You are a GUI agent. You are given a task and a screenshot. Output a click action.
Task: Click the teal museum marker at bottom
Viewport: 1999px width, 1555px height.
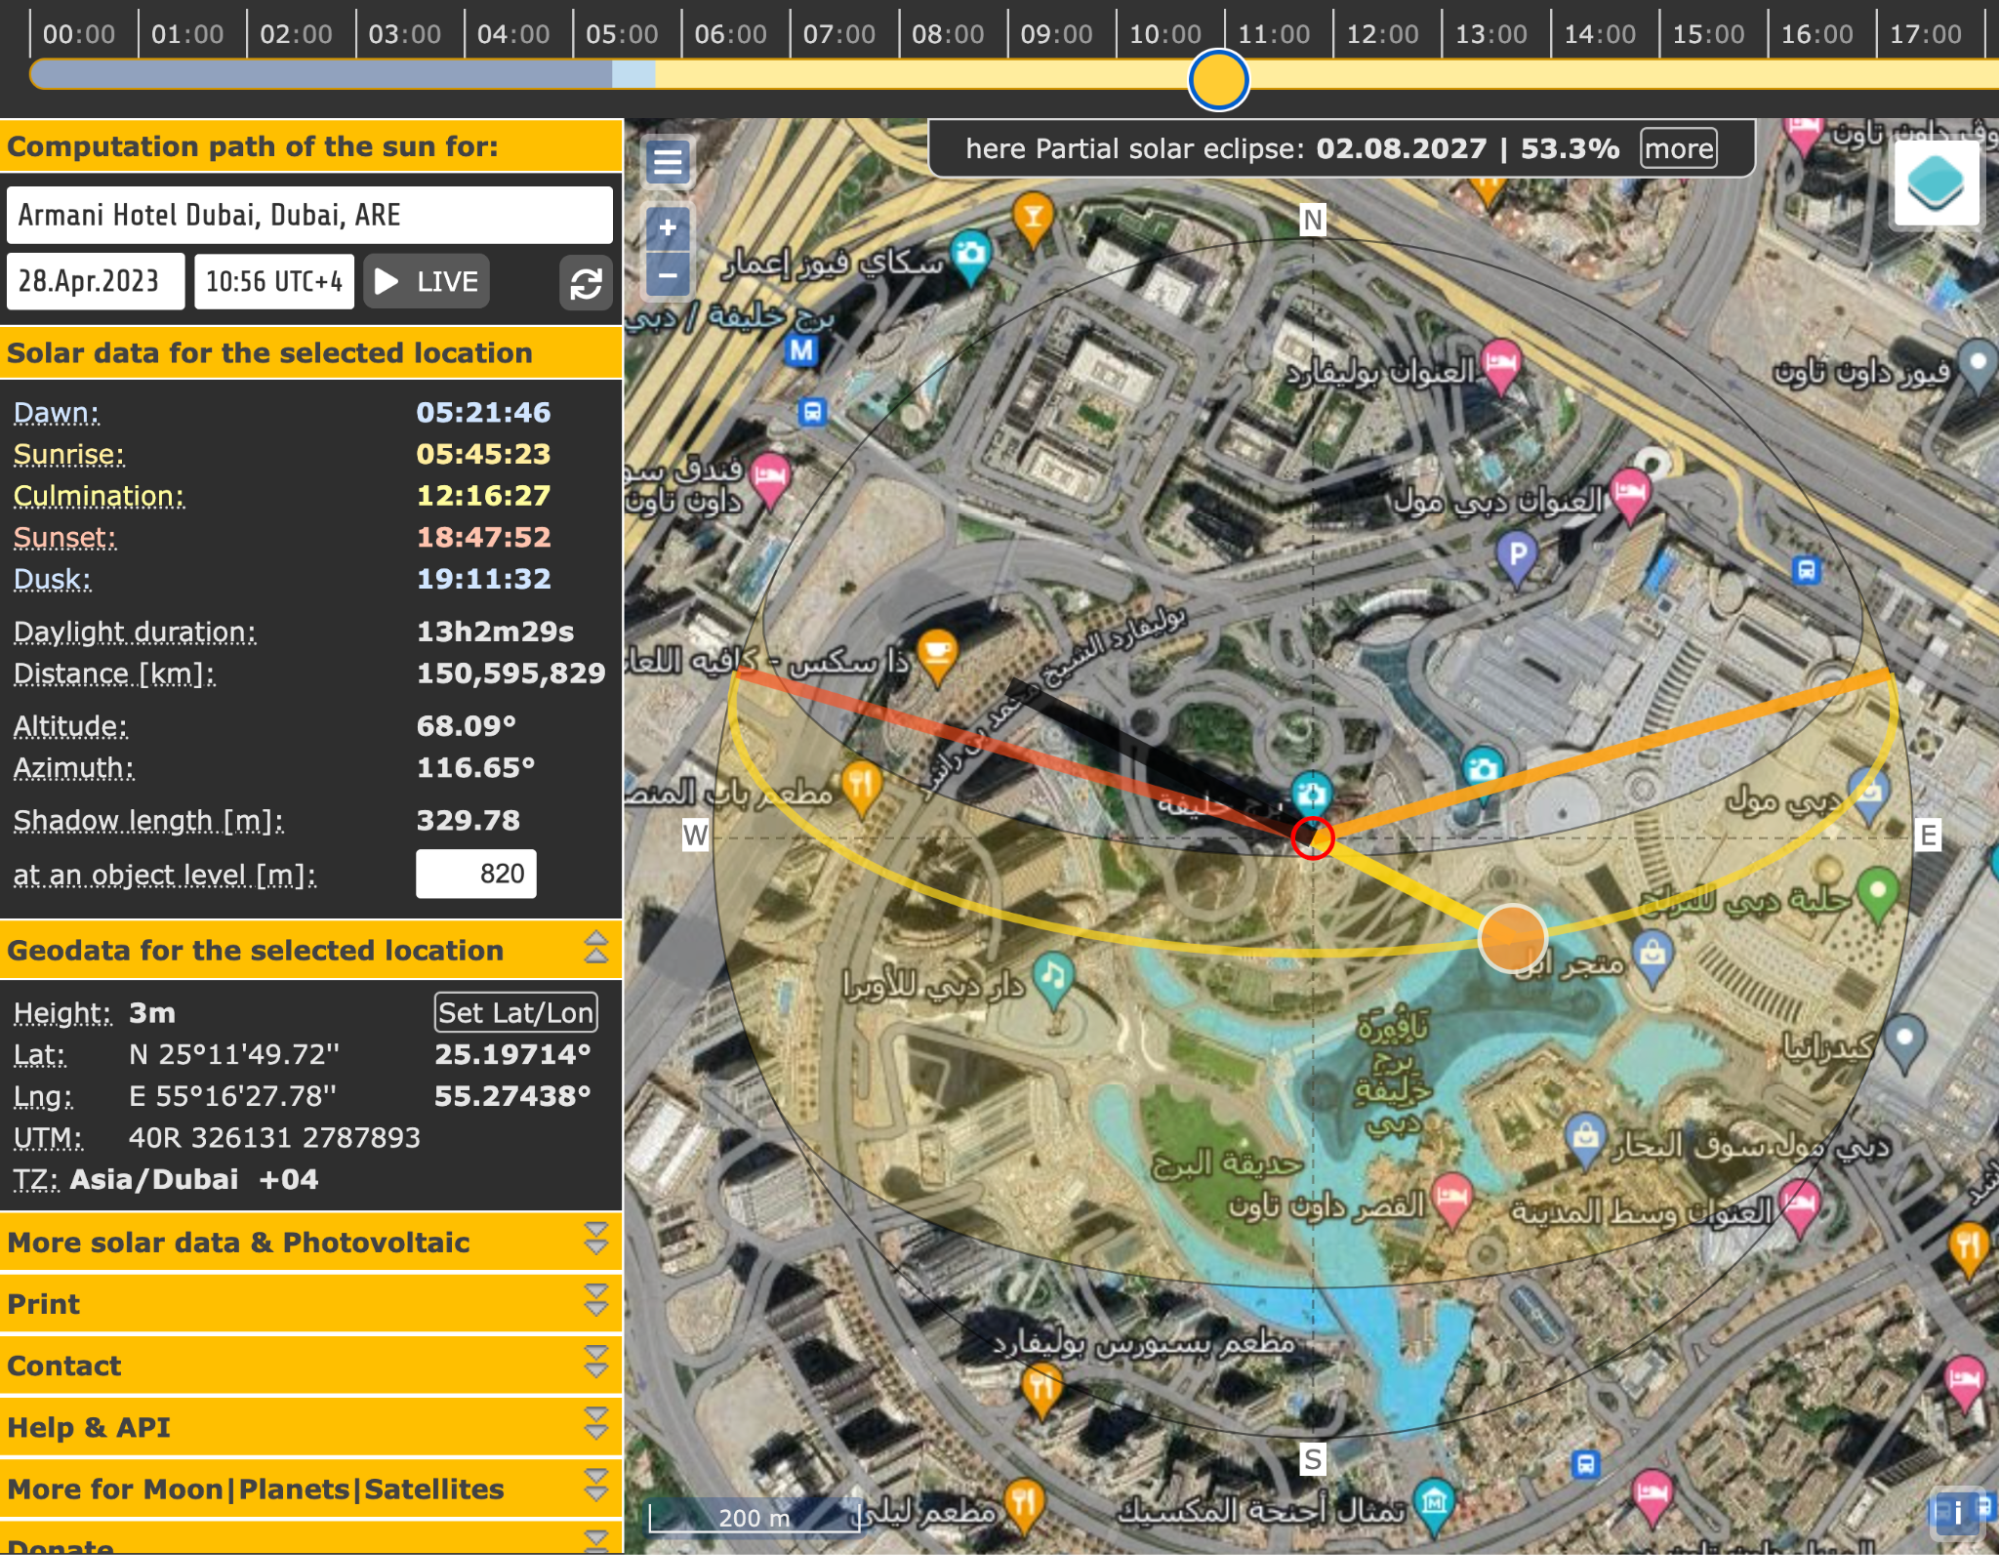click(x=1434, y=1504)
